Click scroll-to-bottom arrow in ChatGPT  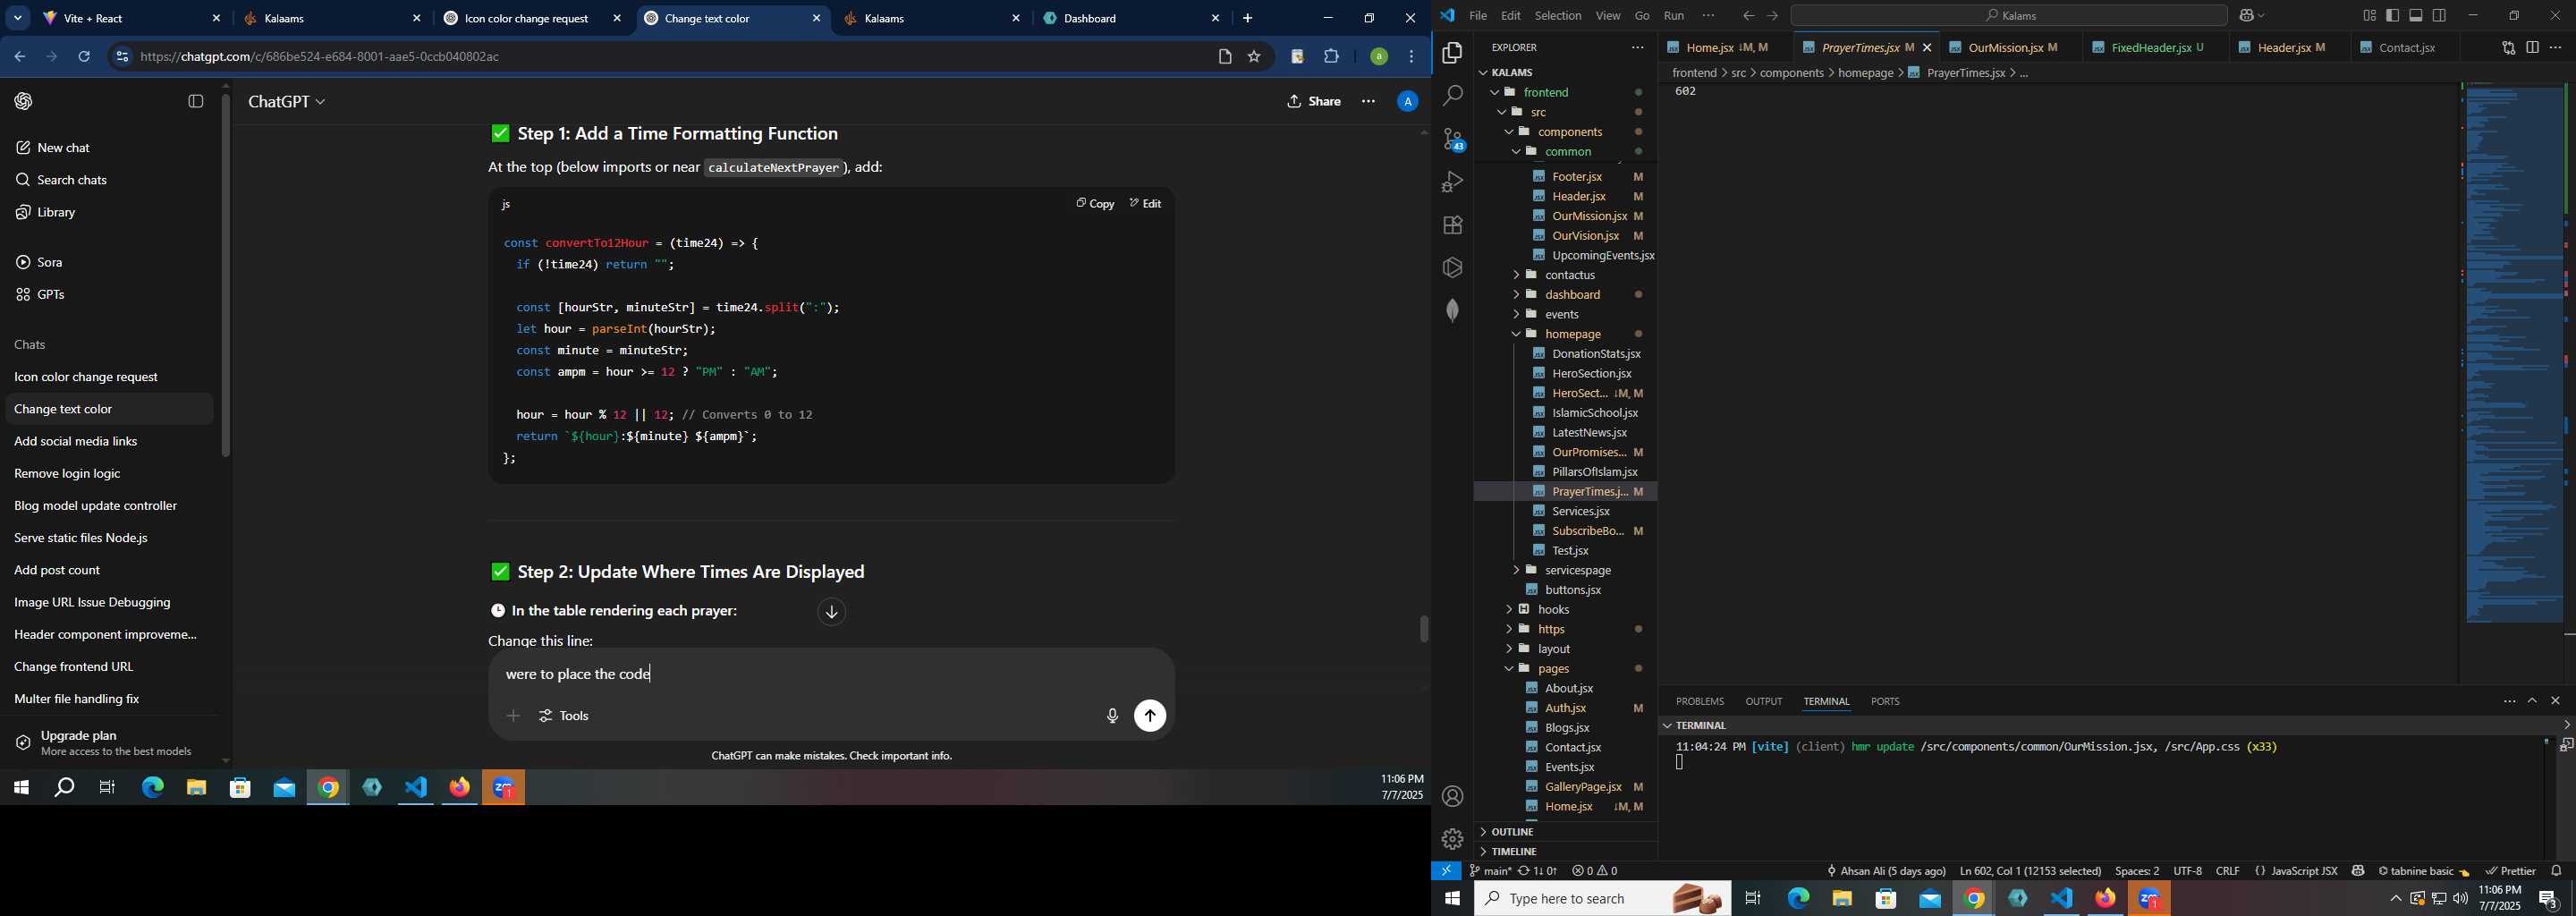(x=831, y=612)
